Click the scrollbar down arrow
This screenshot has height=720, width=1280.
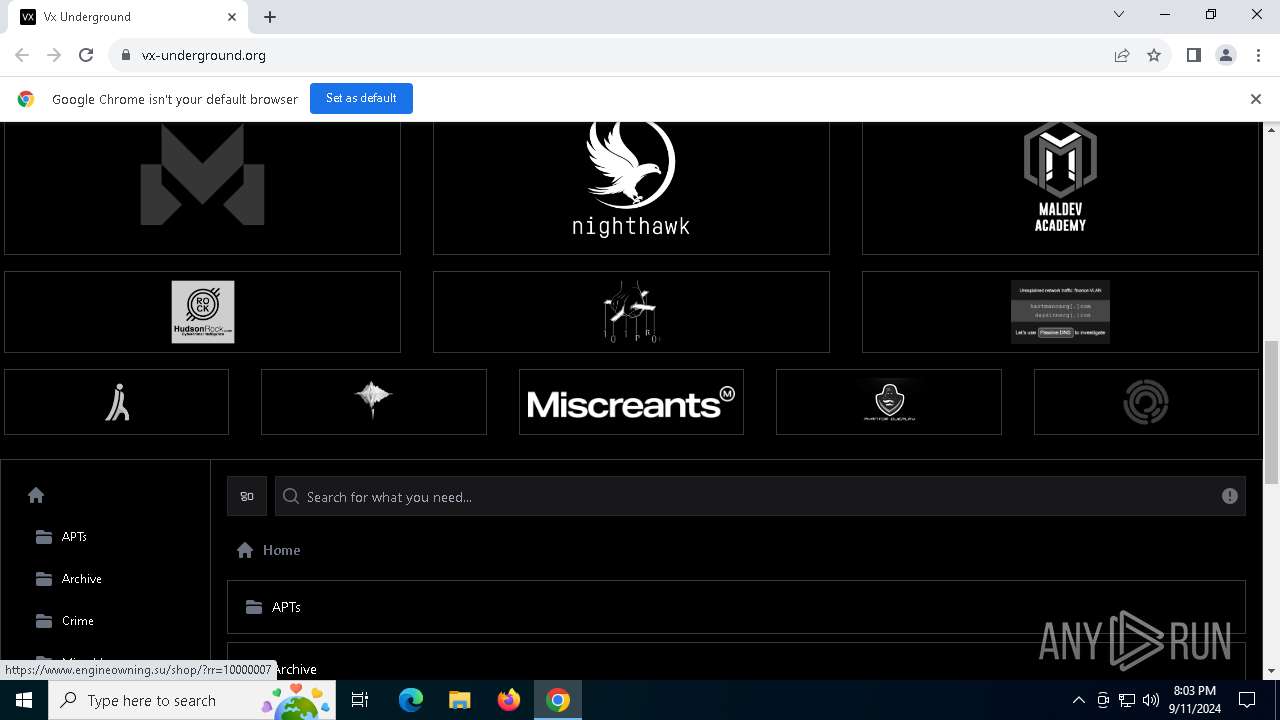point(1272,671)
